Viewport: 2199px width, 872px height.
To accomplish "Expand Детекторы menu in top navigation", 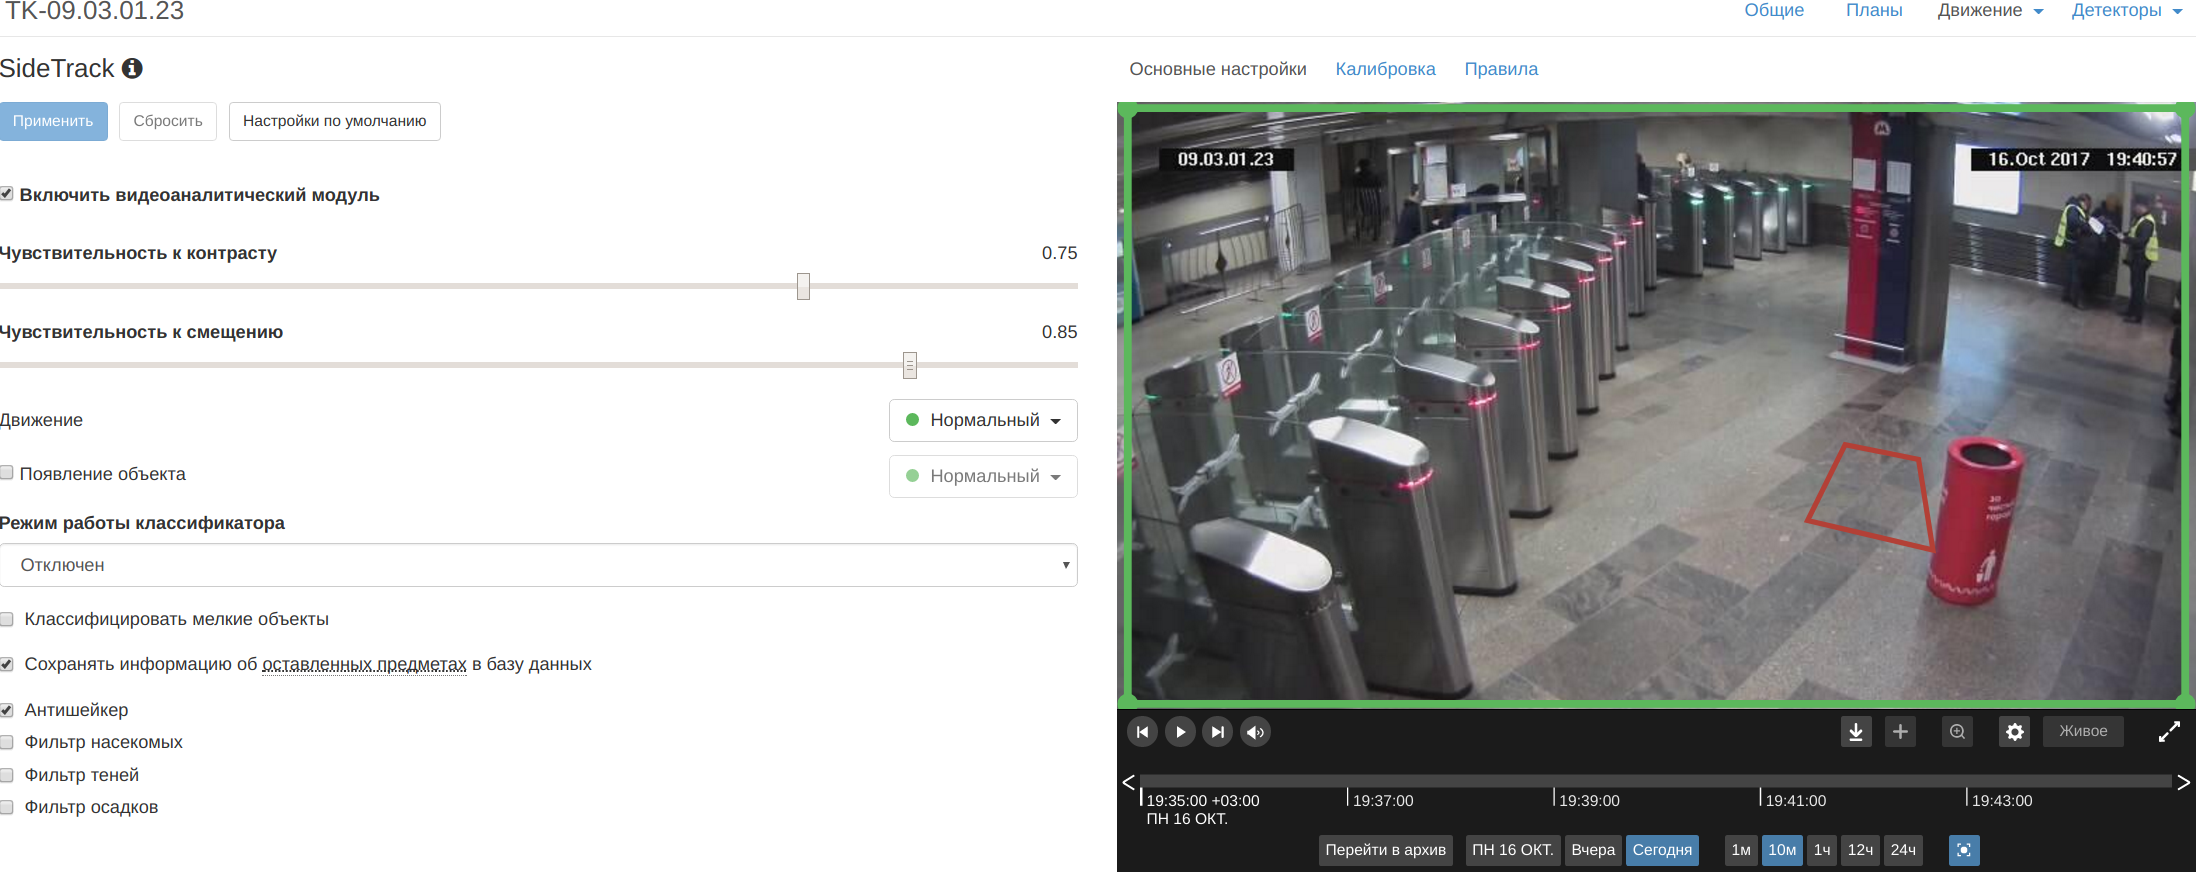I will click(2126, 11).
